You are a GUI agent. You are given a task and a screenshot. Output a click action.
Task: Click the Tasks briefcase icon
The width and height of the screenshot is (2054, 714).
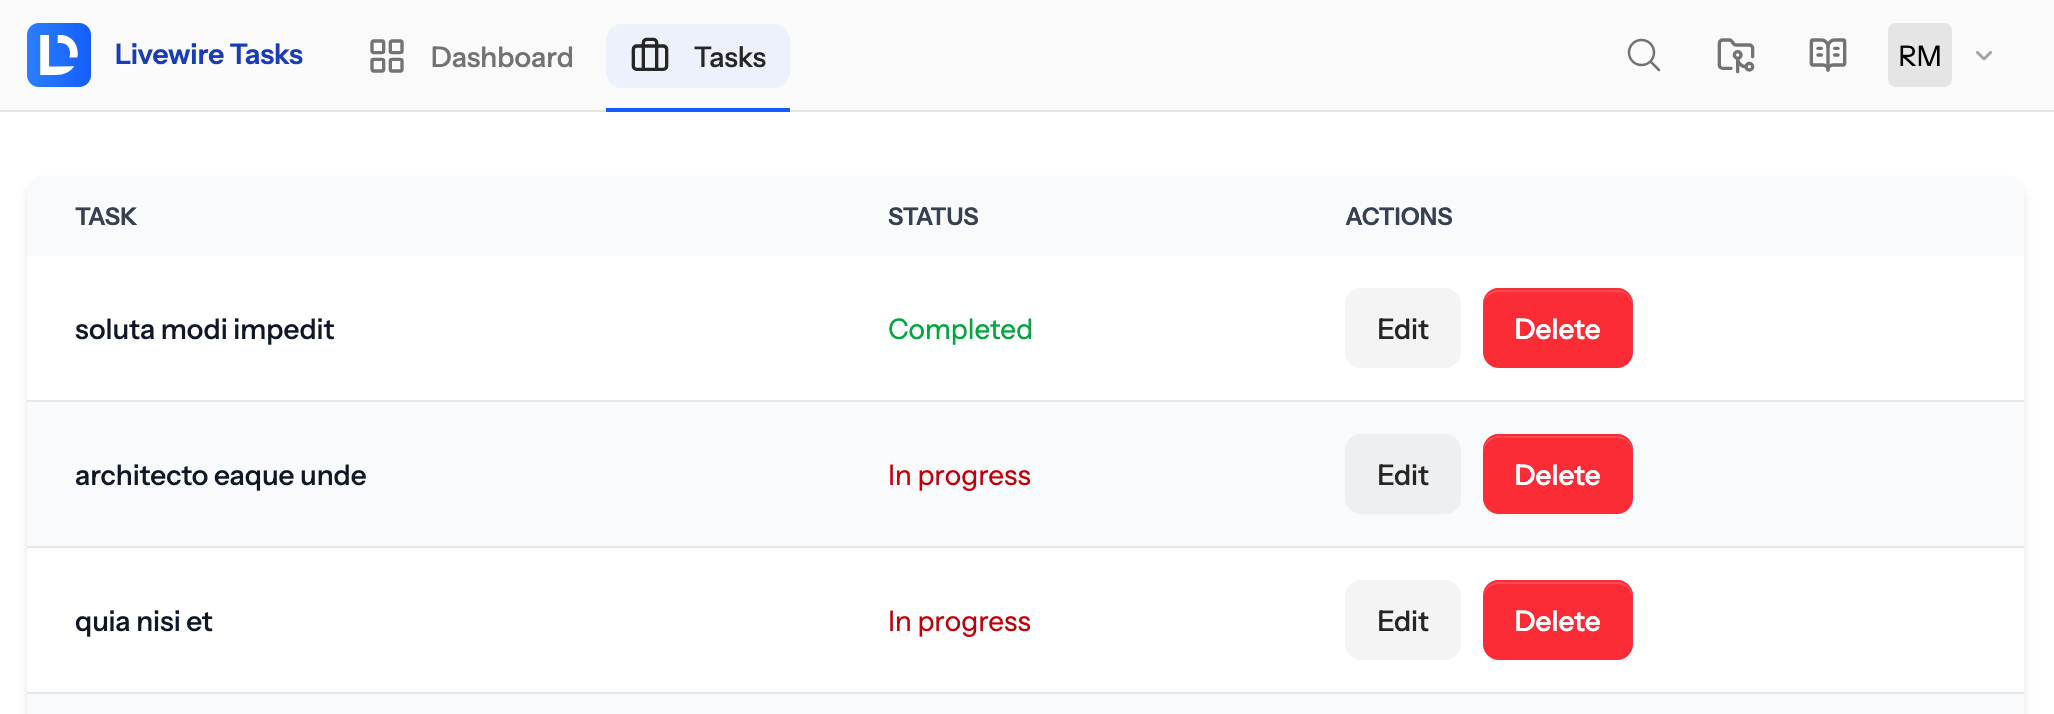tap(650, 55)
